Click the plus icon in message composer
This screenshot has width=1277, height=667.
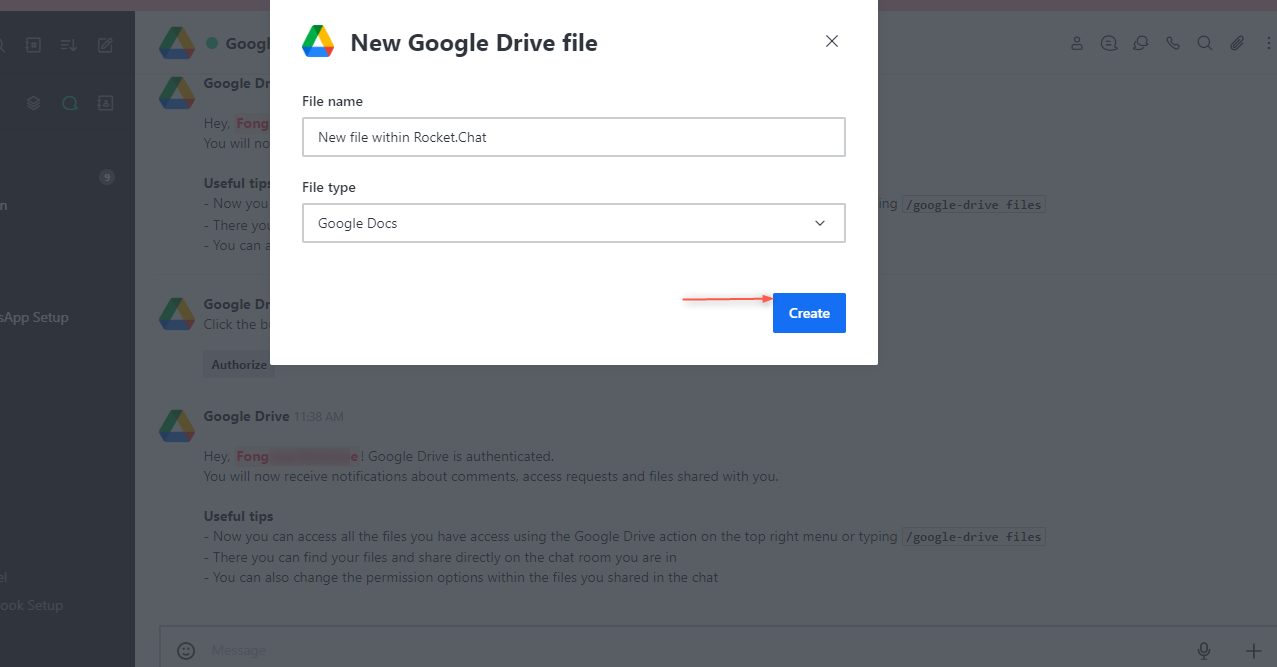pos(1253,651)
